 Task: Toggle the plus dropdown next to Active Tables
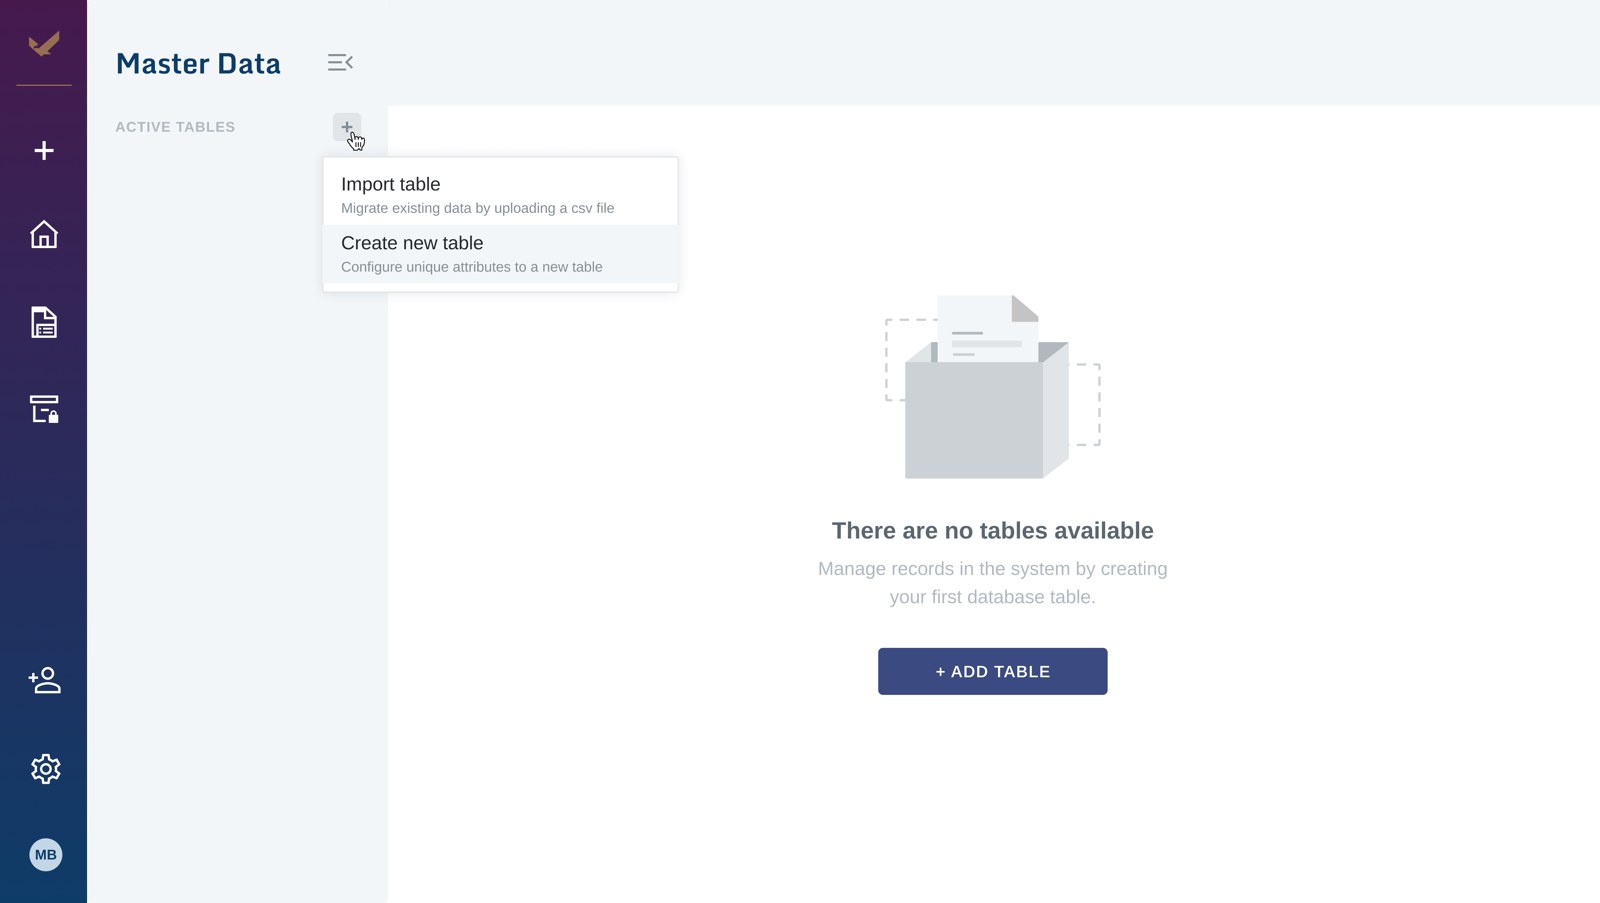tap(347, 127)
